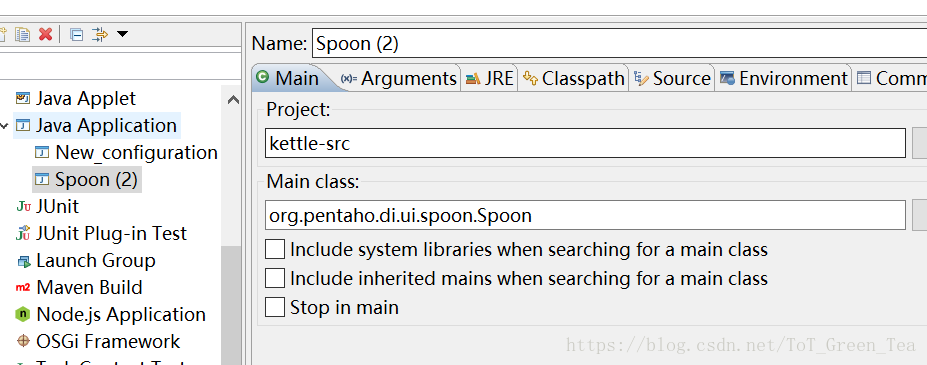Click the Main class text field

coord(585,215)
